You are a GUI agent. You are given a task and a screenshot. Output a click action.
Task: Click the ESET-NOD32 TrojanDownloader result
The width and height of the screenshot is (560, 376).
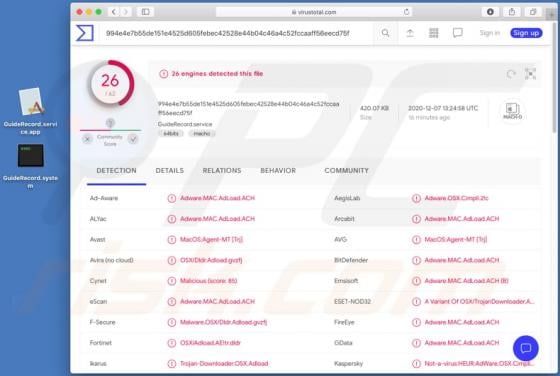point(479,302)
